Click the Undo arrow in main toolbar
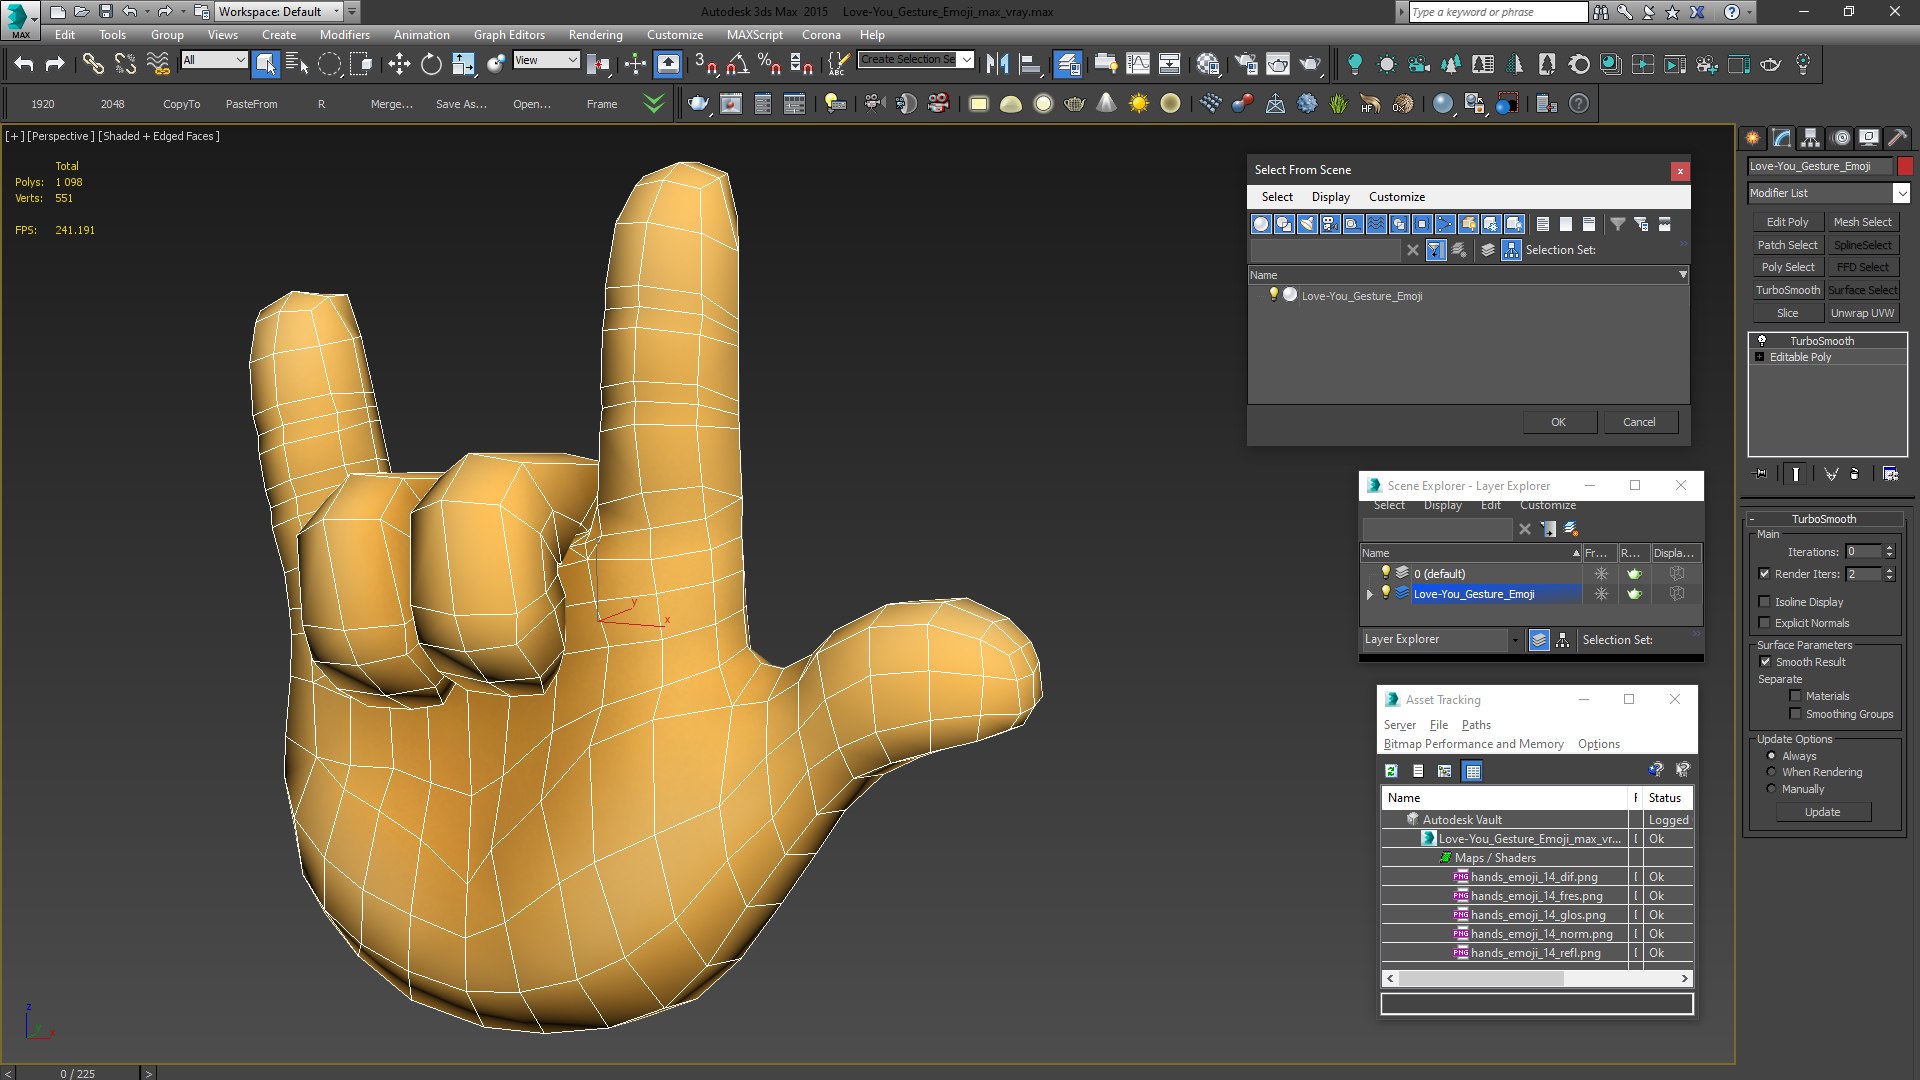Screen dimensions: 1920x1080 [x=24, y=64]
